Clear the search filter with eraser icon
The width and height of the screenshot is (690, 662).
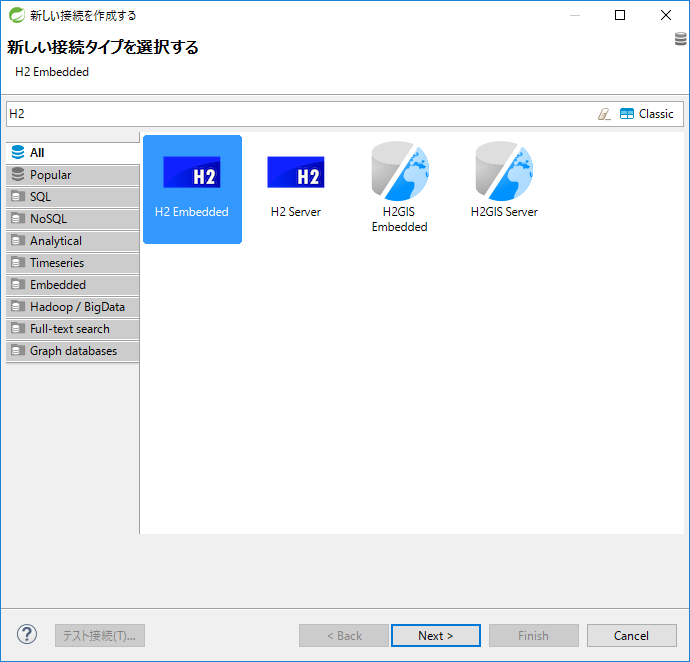tap(604, 114)
